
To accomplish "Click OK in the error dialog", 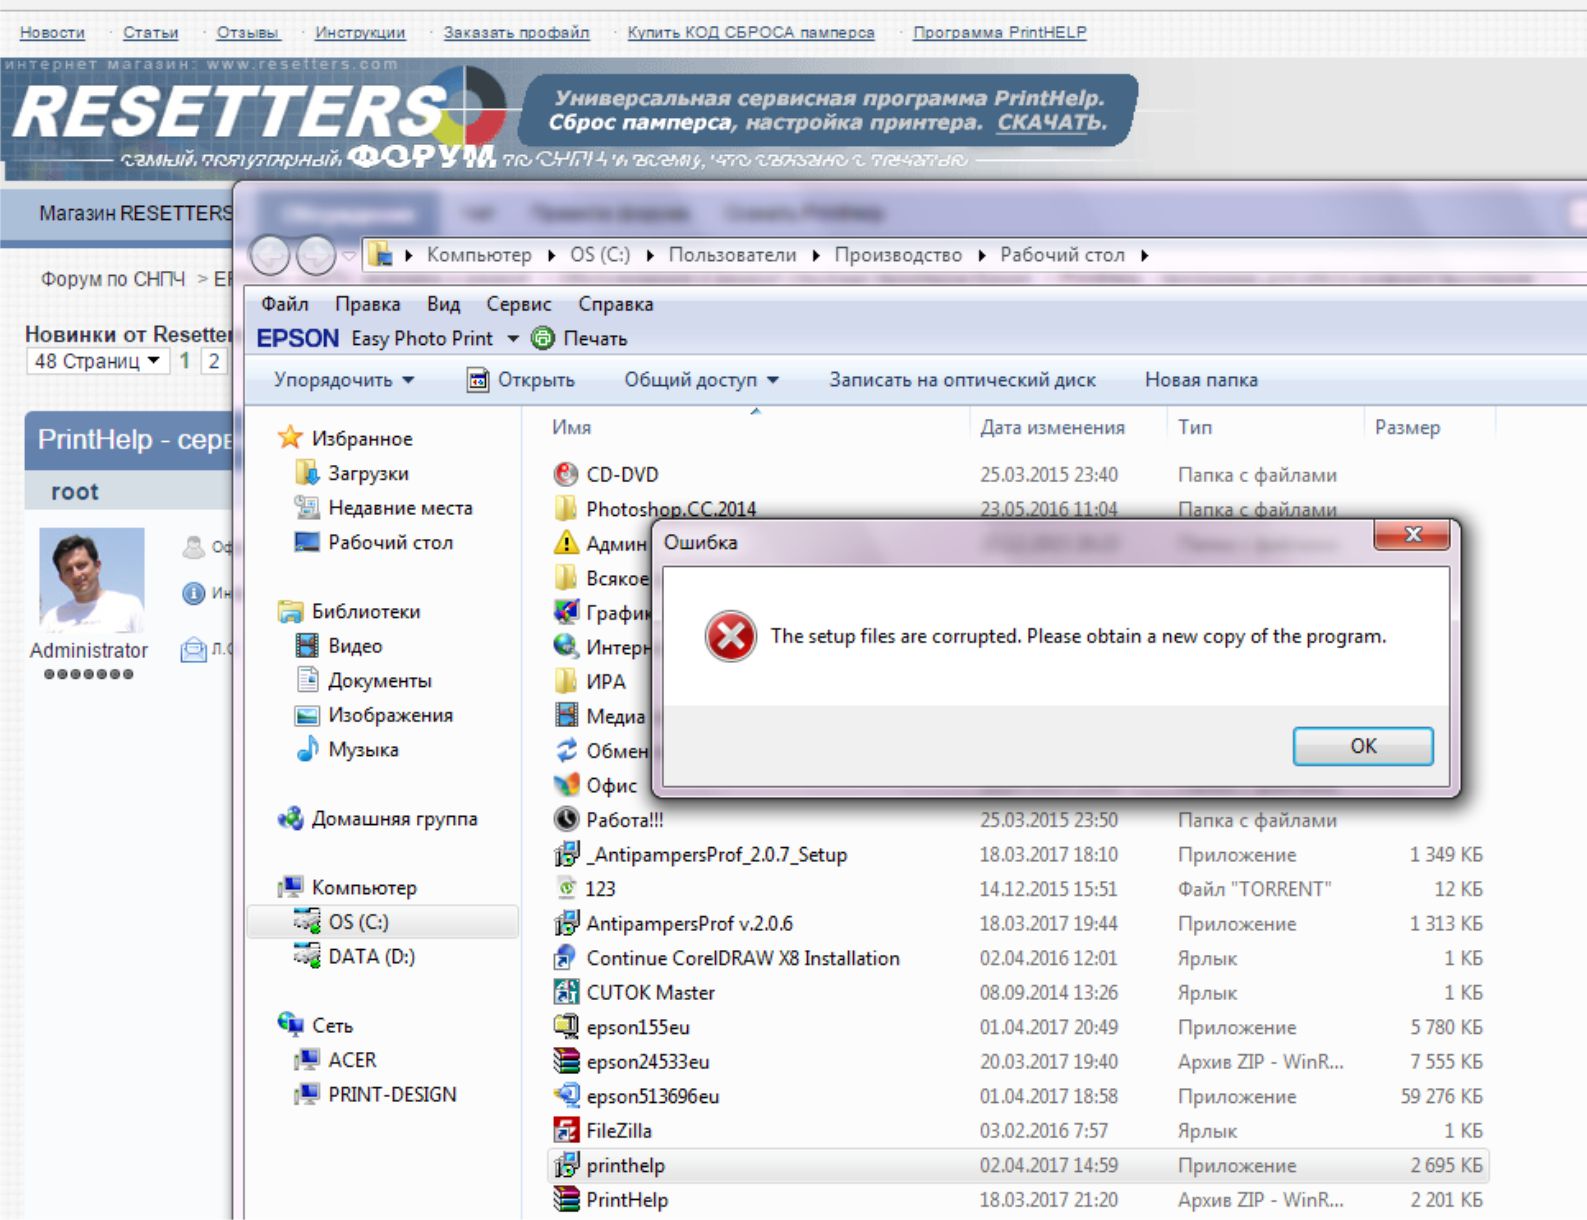I will click(x=1362, y=746).
